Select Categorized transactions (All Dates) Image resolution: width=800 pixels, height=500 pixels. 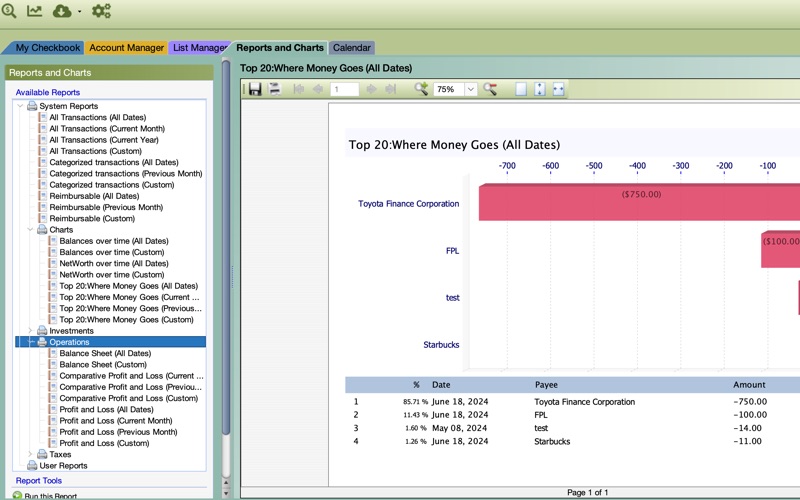[114, 162]
